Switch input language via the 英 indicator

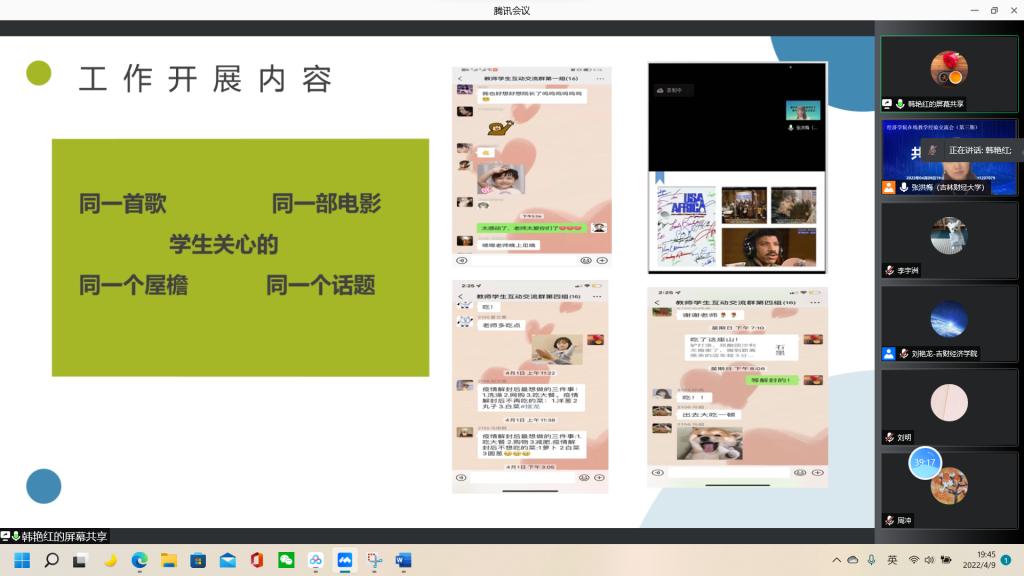point(892,560)
